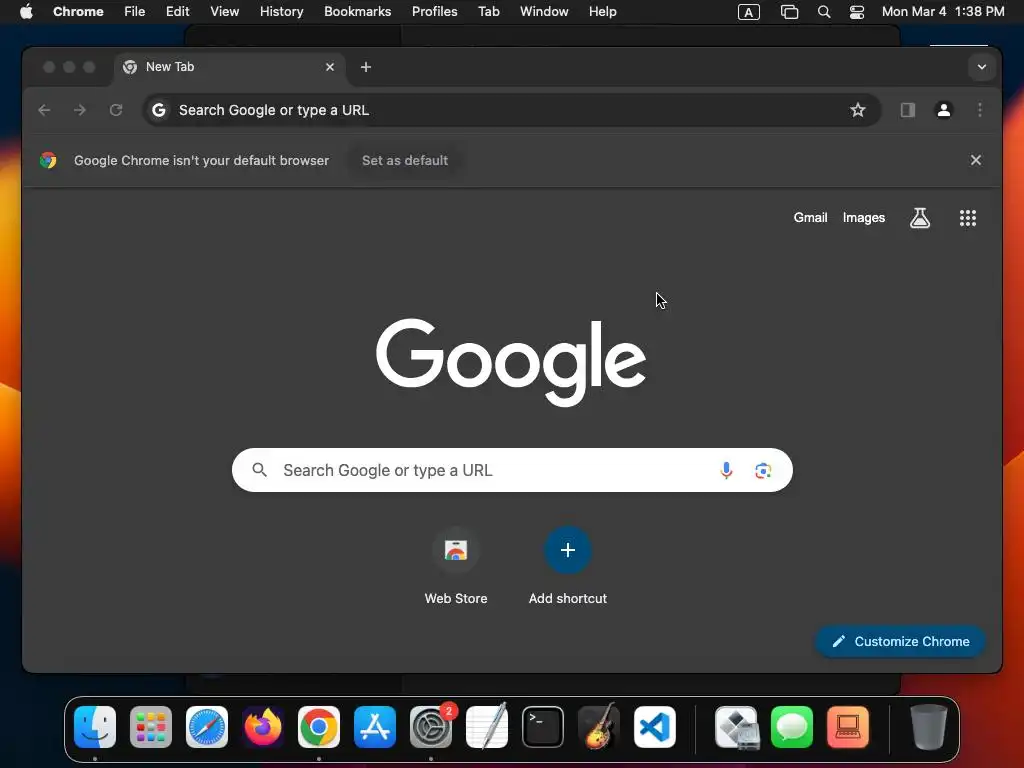The width and height of the screenshot is (1024, 768).
Task: Open the Chrome application menu
Action: pos(78,12)
